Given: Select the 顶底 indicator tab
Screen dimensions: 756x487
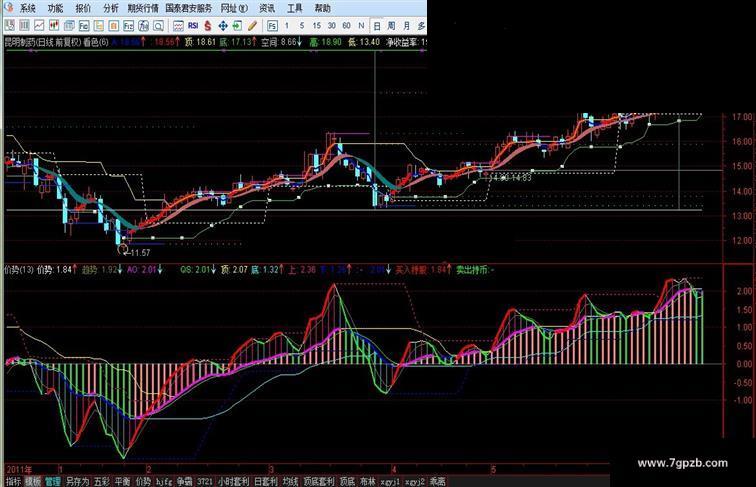Looking at the screenshot, I should pyautogui.click(x=347, y=481).
